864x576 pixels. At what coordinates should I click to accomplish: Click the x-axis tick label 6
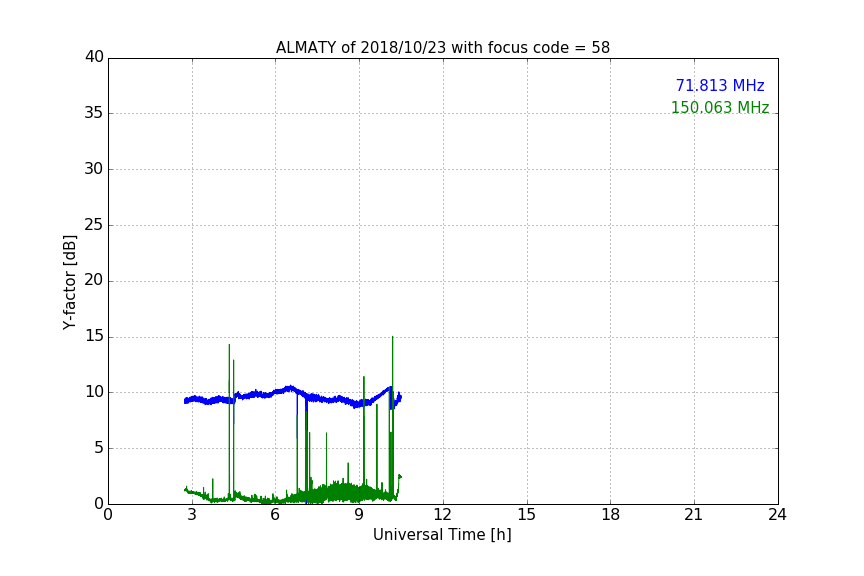pos(275,515)
